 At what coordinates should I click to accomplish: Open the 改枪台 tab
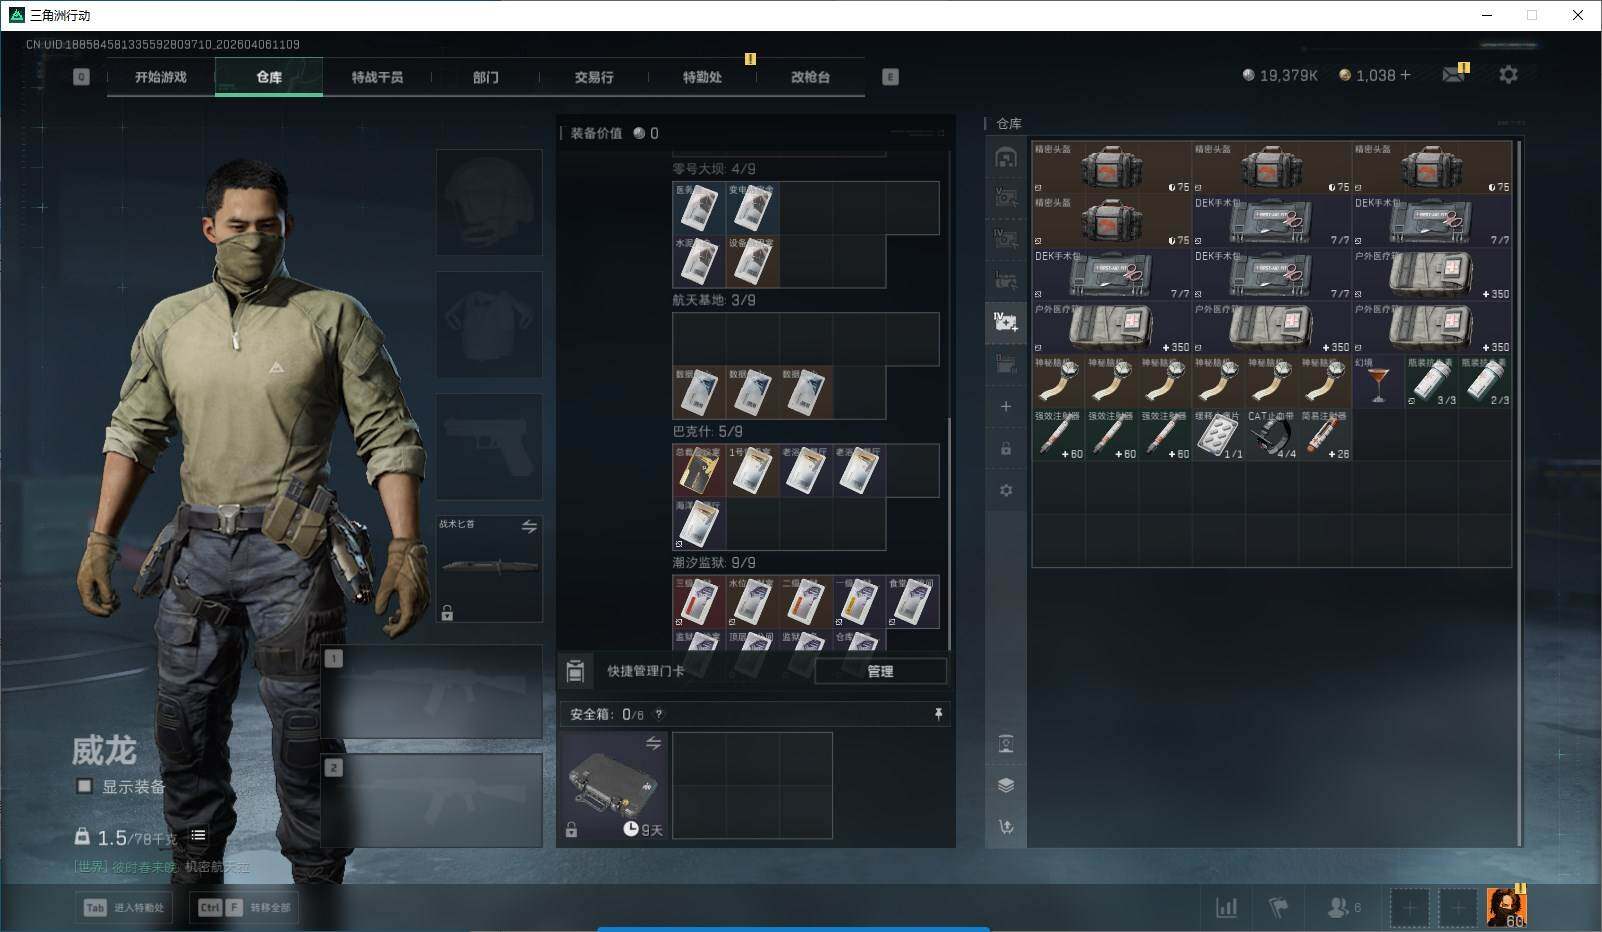tap(810, 77)
